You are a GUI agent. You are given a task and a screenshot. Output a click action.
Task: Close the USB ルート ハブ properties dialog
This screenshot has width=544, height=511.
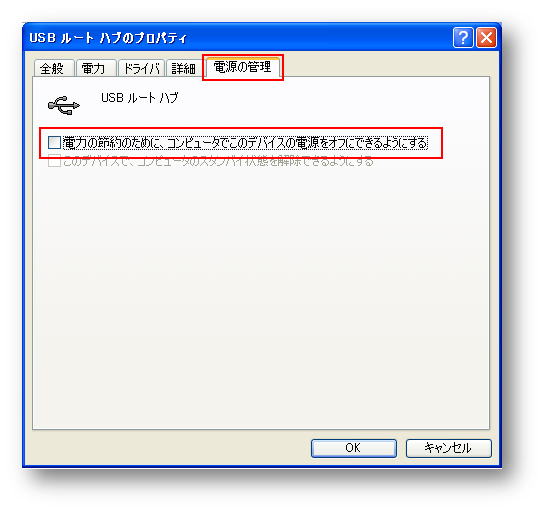486,37
